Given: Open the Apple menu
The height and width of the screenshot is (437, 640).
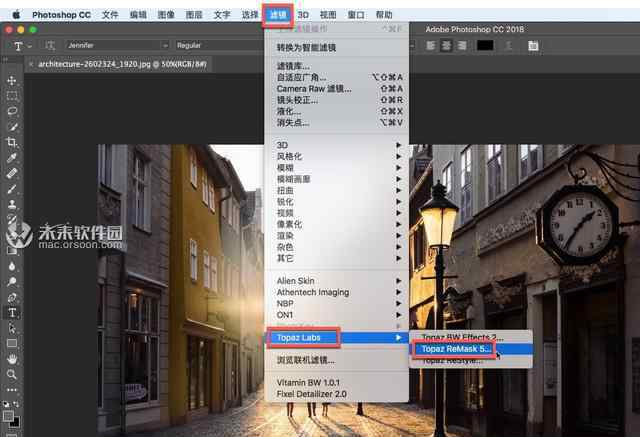Looking at the screenshot, I should pos(14,15).
